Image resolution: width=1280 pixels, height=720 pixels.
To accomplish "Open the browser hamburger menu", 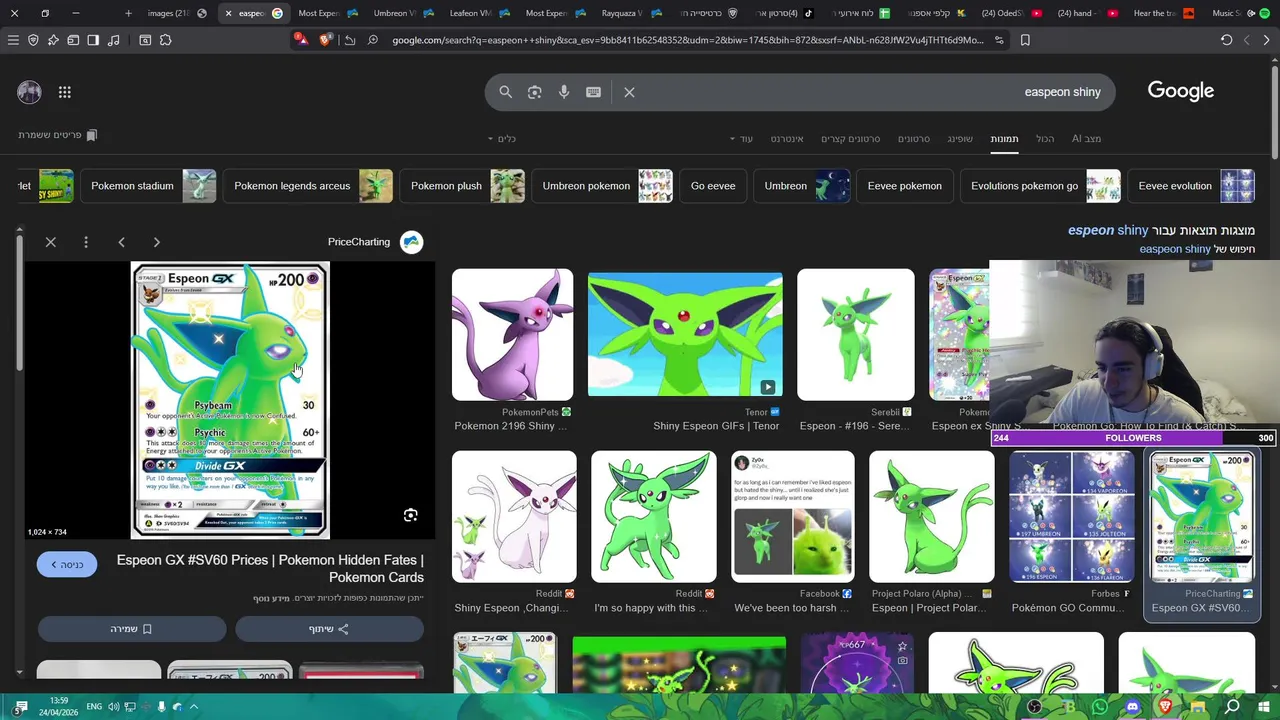I will click(x=13, y=40).
